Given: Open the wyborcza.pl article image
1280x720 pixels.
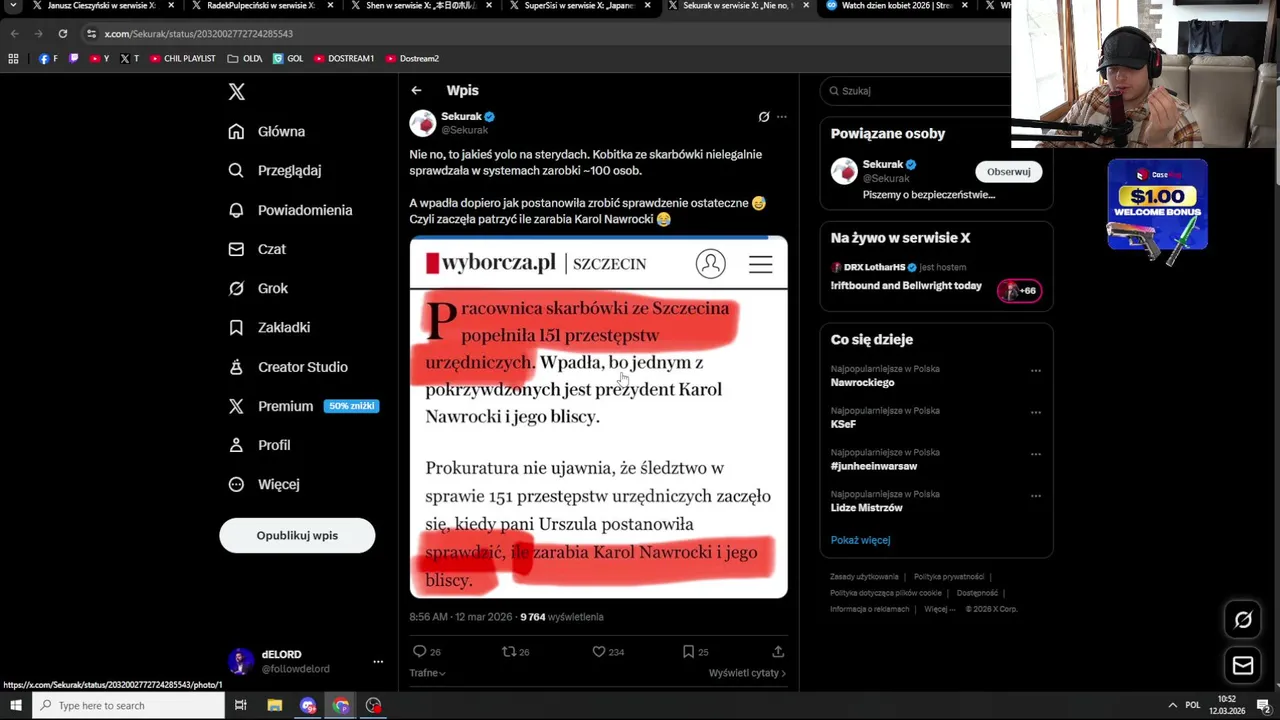Looking at the screenshot, I should click(598, 417).
